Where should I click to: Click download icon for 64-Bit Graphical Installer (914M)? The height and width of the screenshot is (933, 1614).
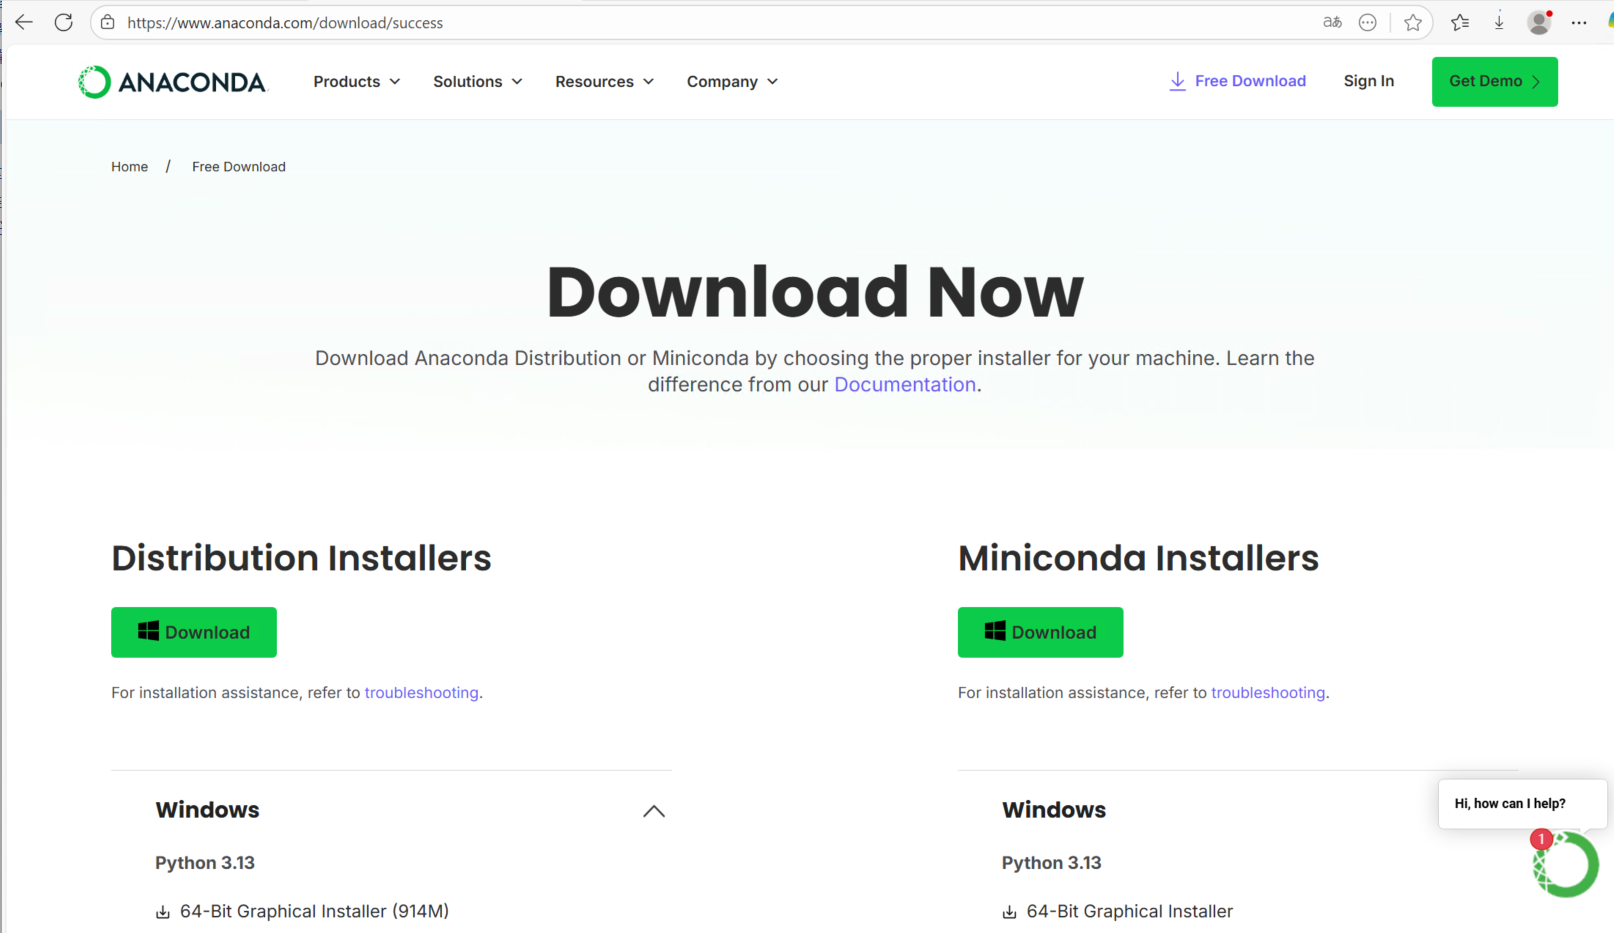coord(163,912)
